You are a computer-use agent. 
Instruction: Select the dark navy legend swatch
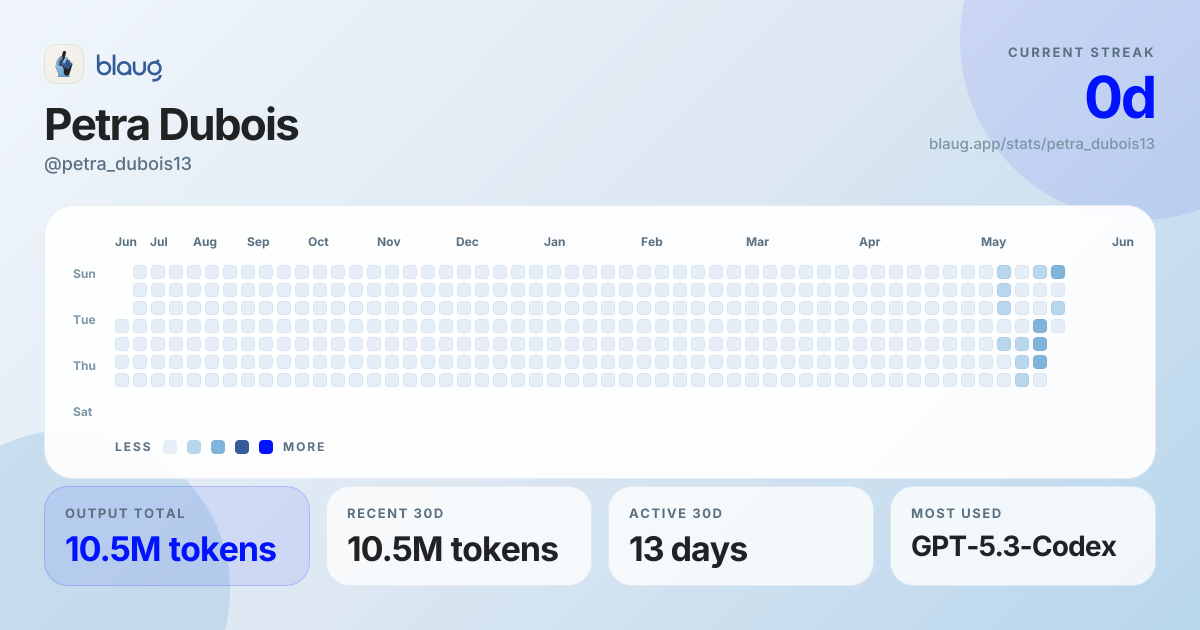[242, 447]
